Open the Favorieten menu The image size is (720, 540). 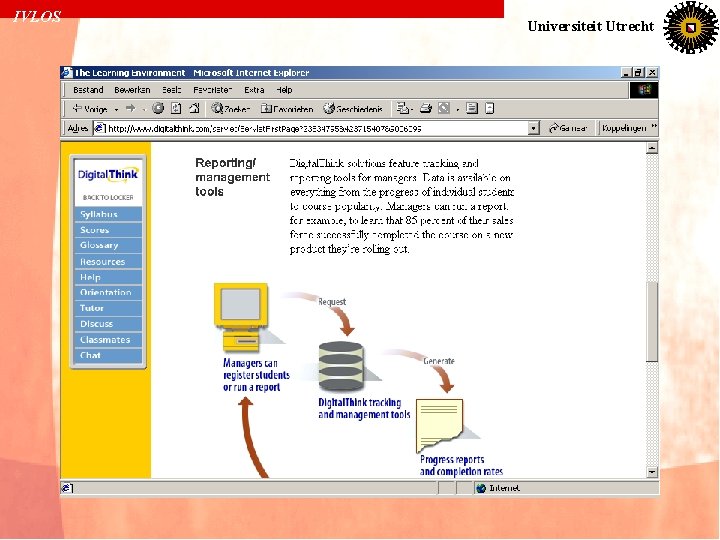213,90
